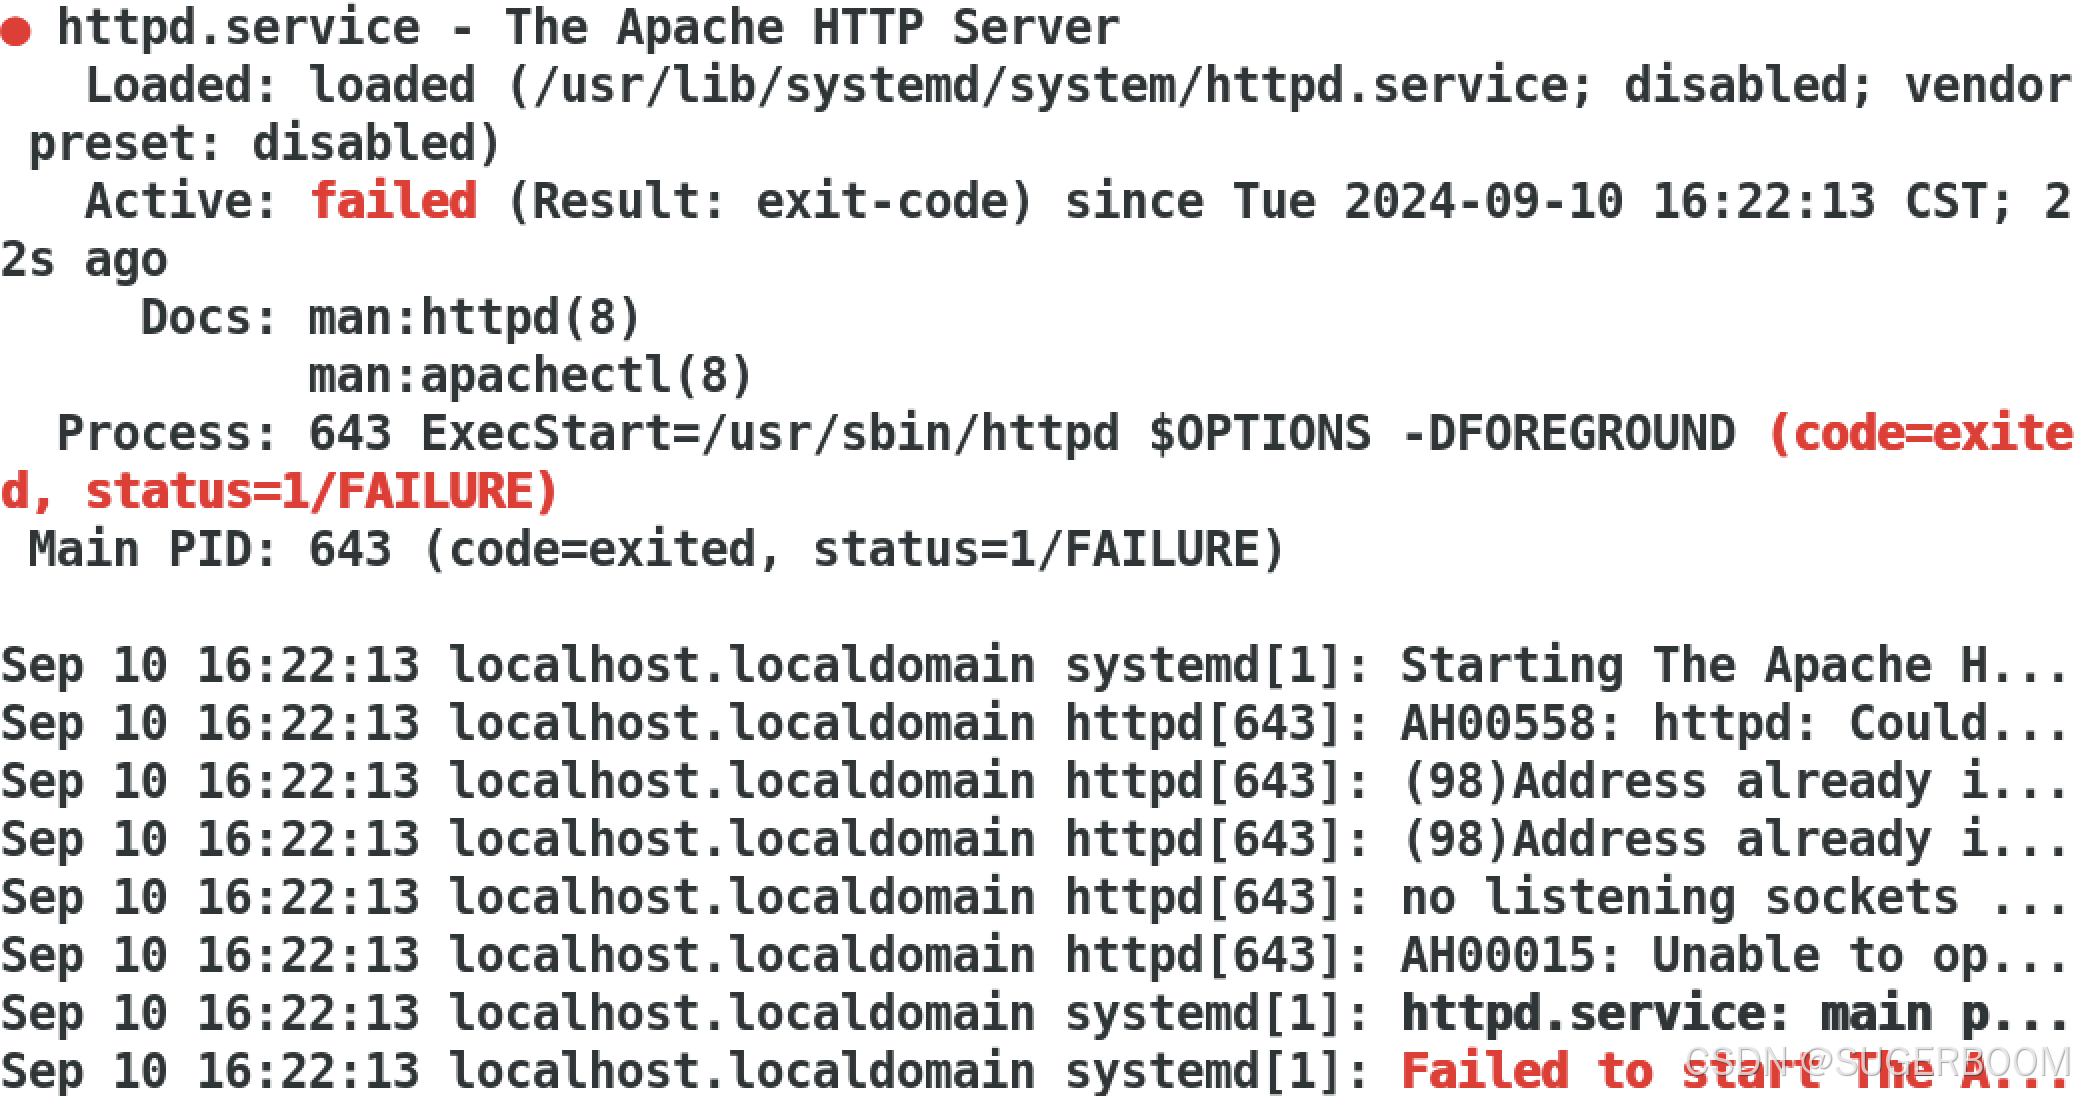Click the '$OPTIONS' variable in the Process line
The height and width of the screenshot is (1096, 2076).
tap(1260, 434)
